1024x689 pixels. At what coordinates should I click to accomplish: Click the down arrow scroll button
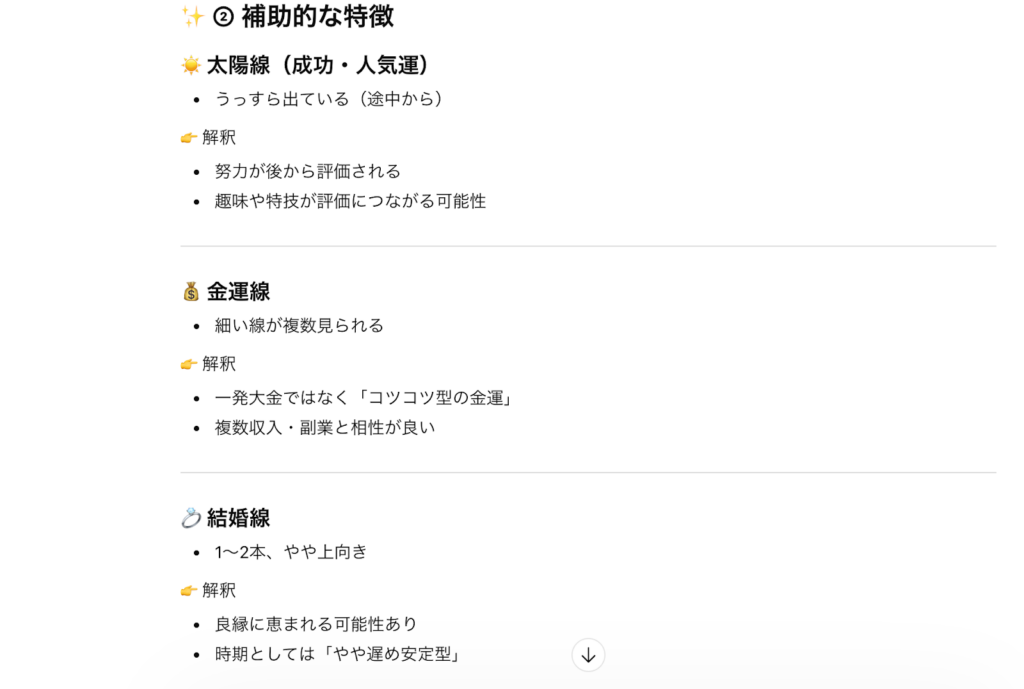588,656
